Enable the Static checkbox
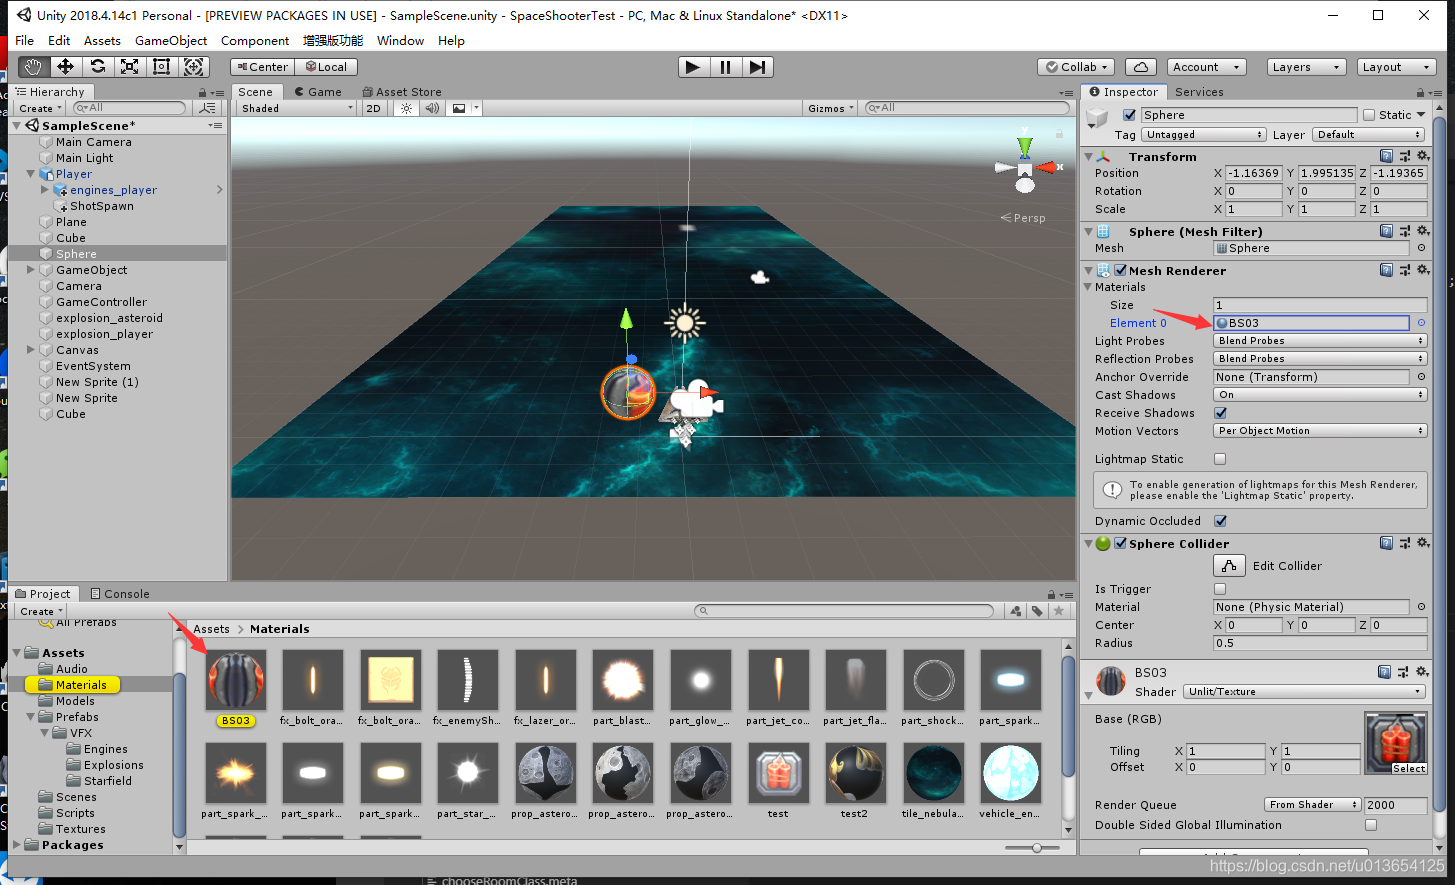 point(1369,115)
